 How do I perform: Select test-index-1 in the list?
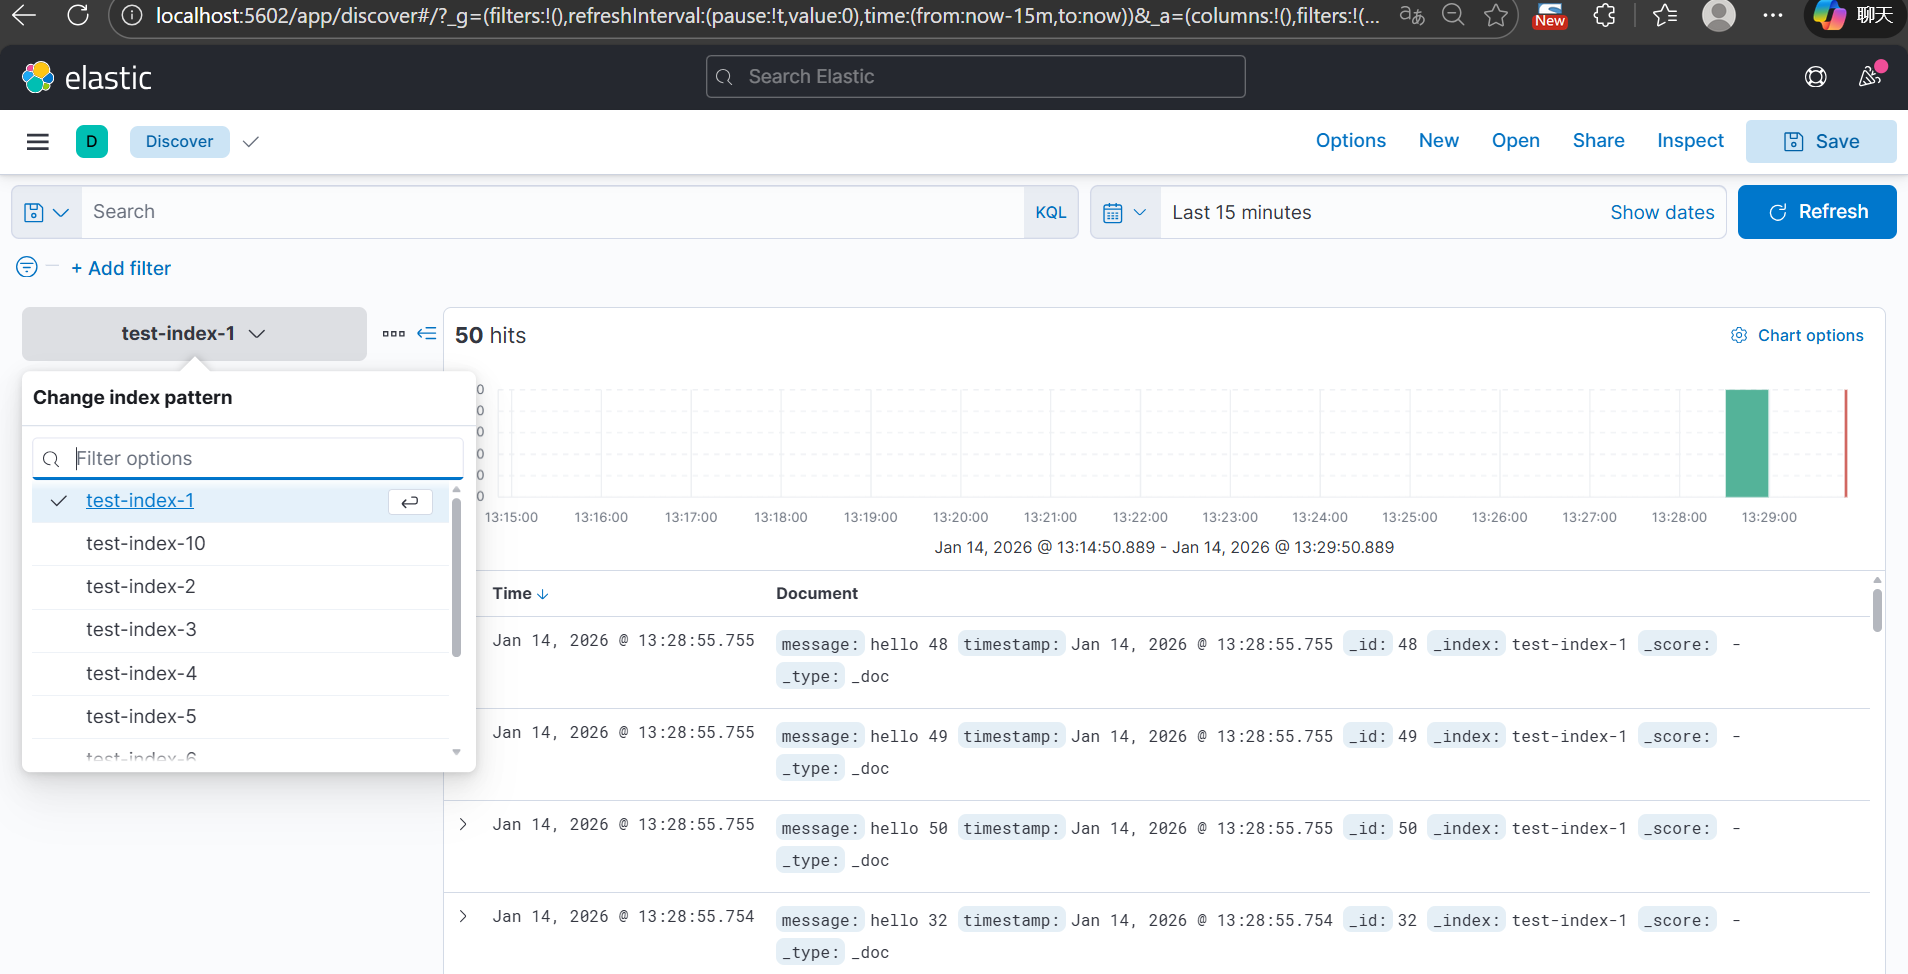pyautogui.click(x=240, y=501)
